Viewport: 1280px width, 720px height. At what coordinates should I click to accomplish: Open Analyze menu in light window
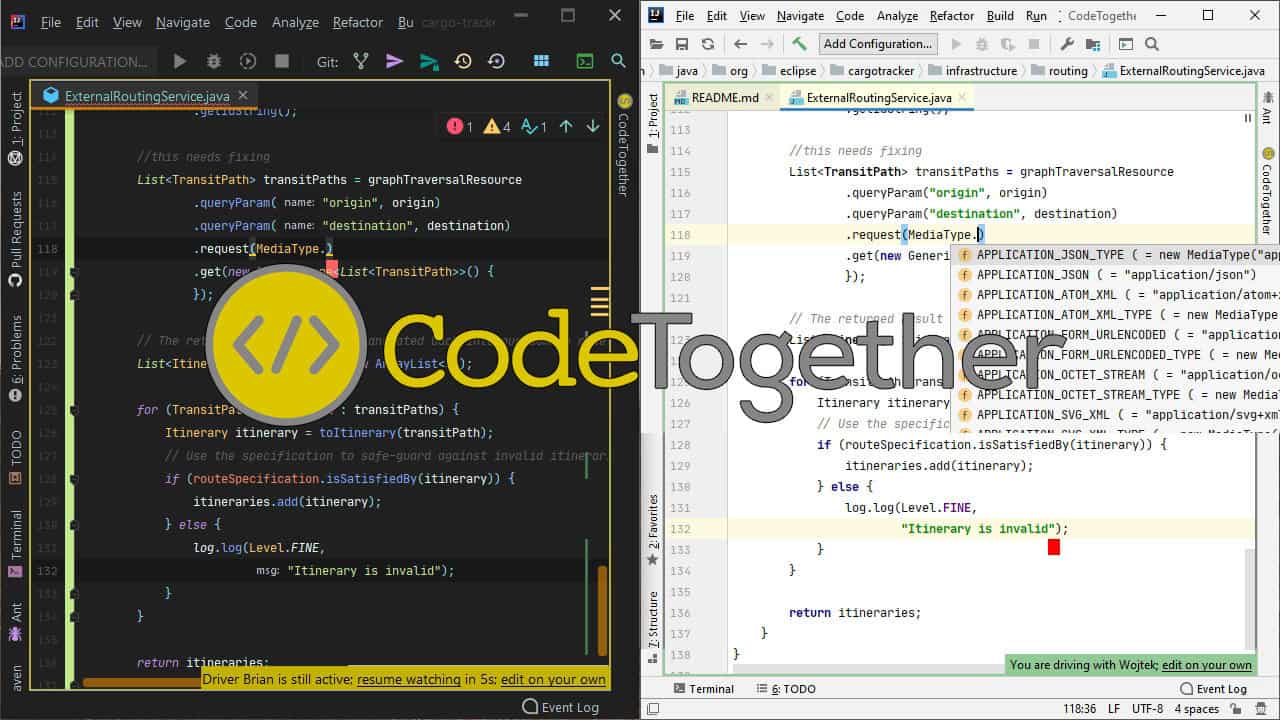pos(897,16)
